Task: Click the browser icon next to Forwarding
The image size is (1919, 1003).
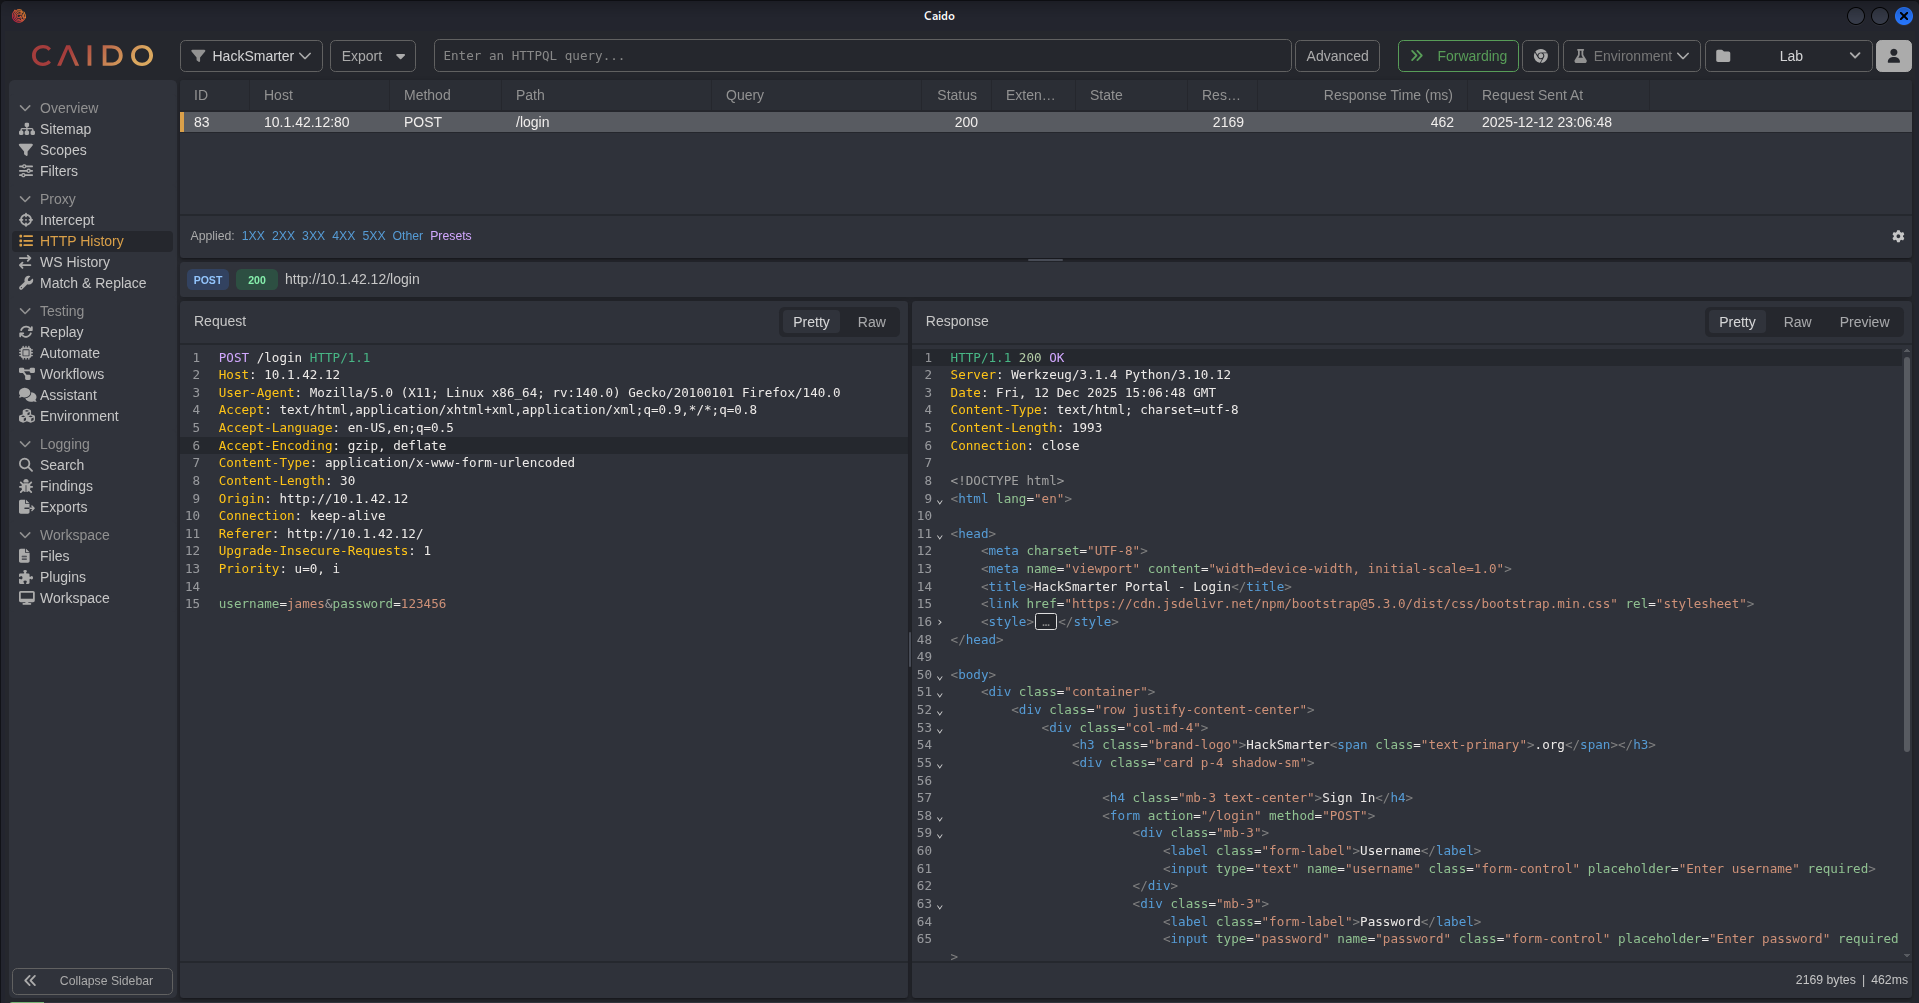Action: [x=1540, y=56]
